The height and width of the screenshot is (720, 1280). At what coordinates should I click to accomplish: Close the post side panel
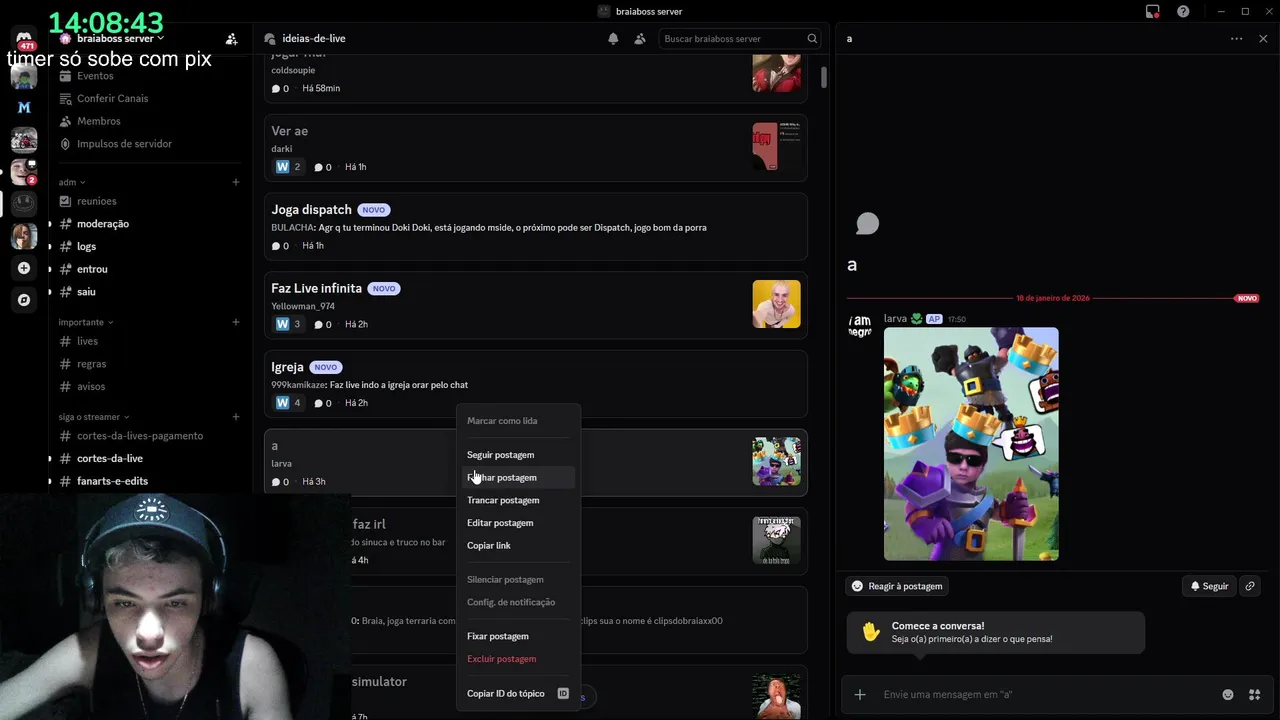point(1263,39)
